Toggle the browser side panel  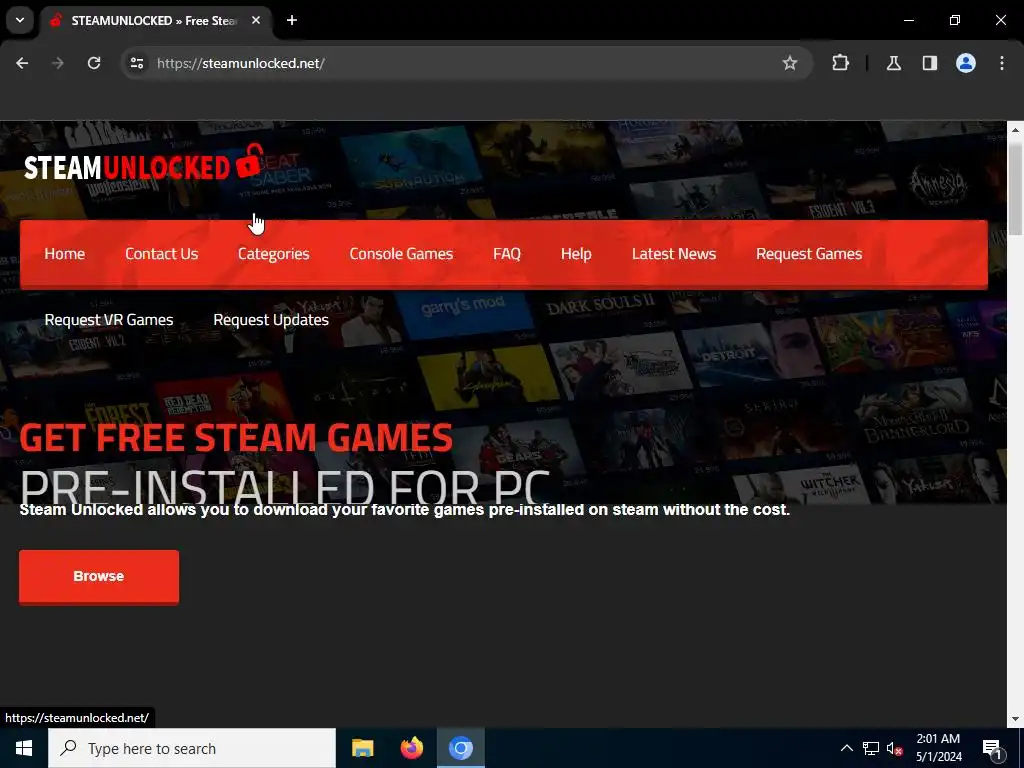[929, 63]
